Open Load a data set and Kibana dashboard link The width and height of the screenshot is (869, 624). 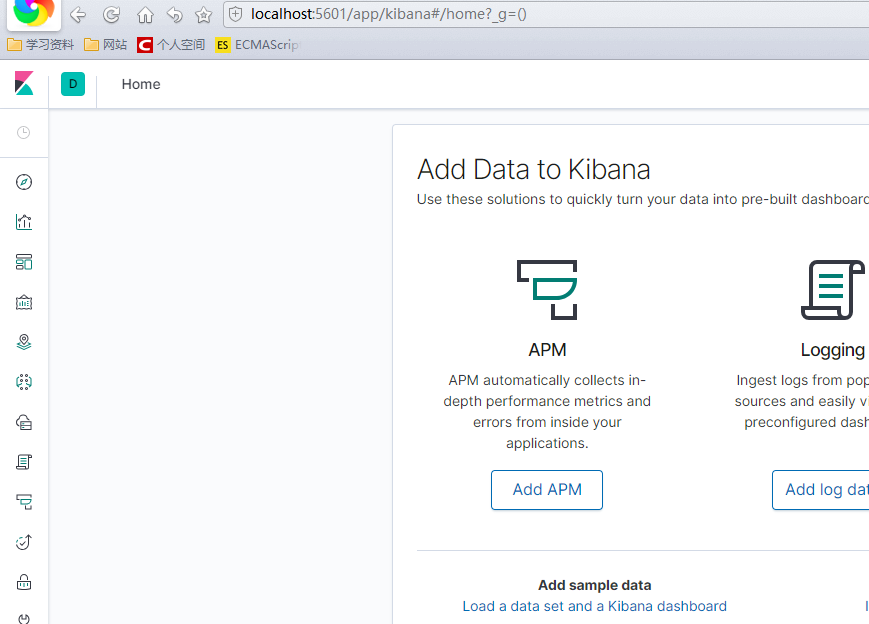tap(595, 606)
